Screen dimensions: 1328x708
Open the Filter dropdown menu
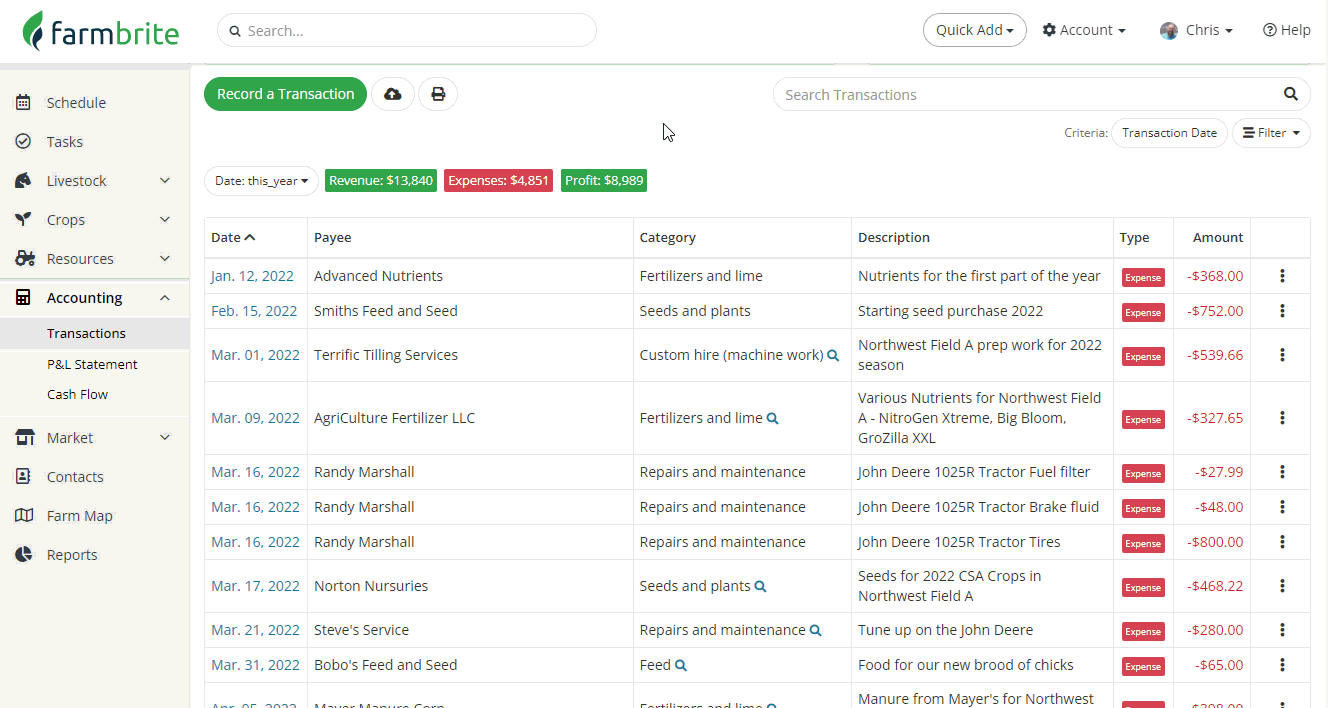1271,133
